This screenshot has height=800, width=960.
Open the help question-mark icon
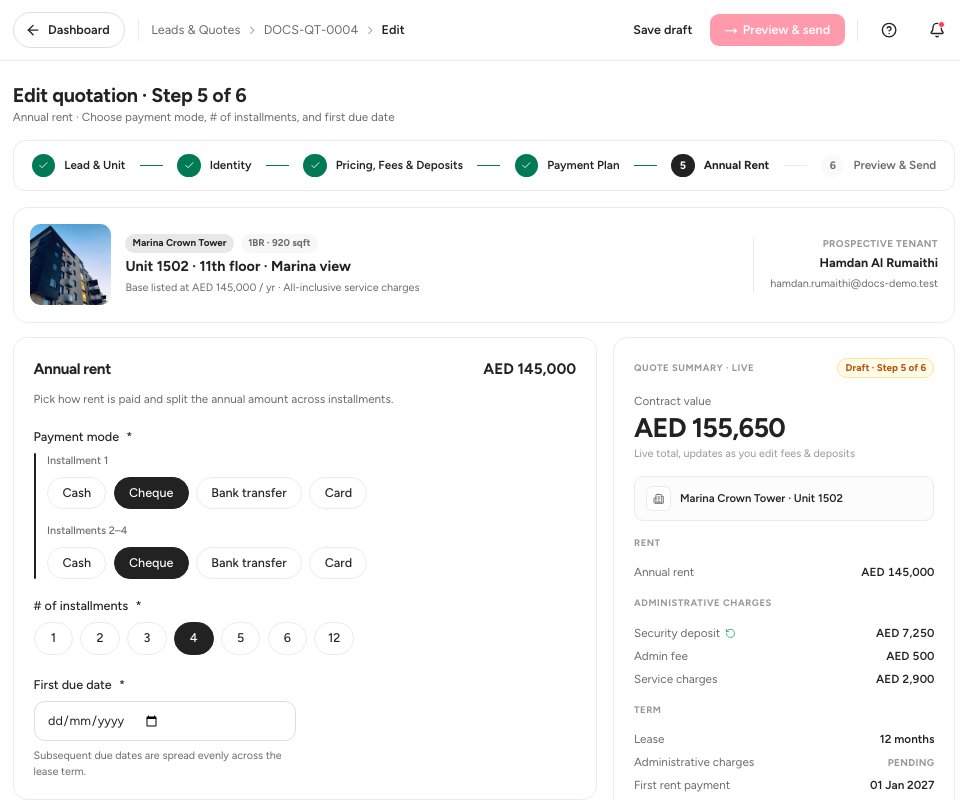pos(888,30)
